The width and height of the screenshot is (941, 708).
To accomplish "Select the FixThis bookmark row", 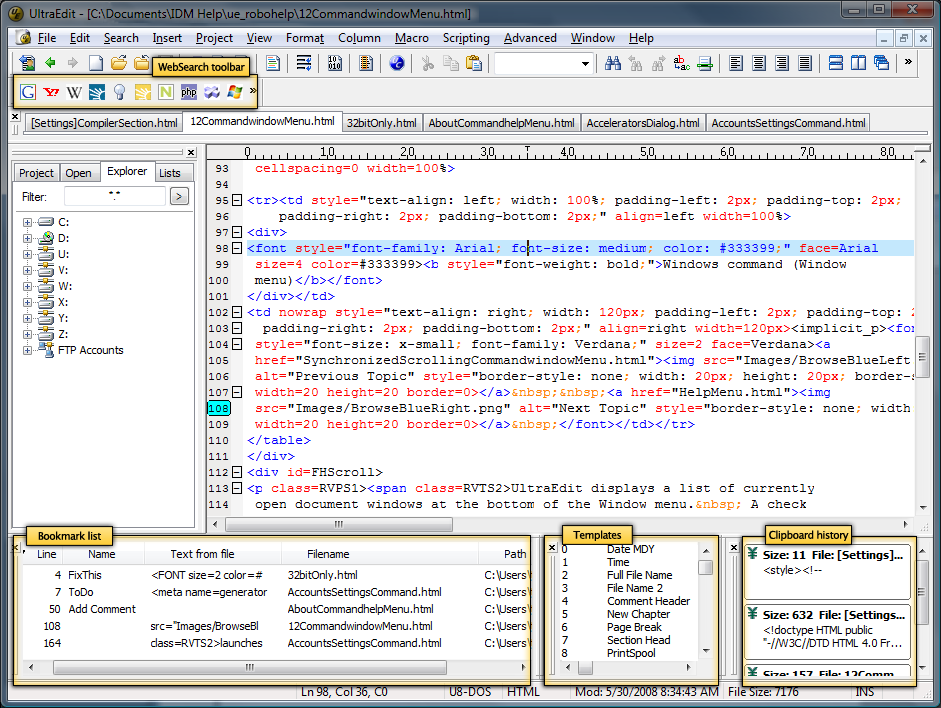I will tap(276, 575).
